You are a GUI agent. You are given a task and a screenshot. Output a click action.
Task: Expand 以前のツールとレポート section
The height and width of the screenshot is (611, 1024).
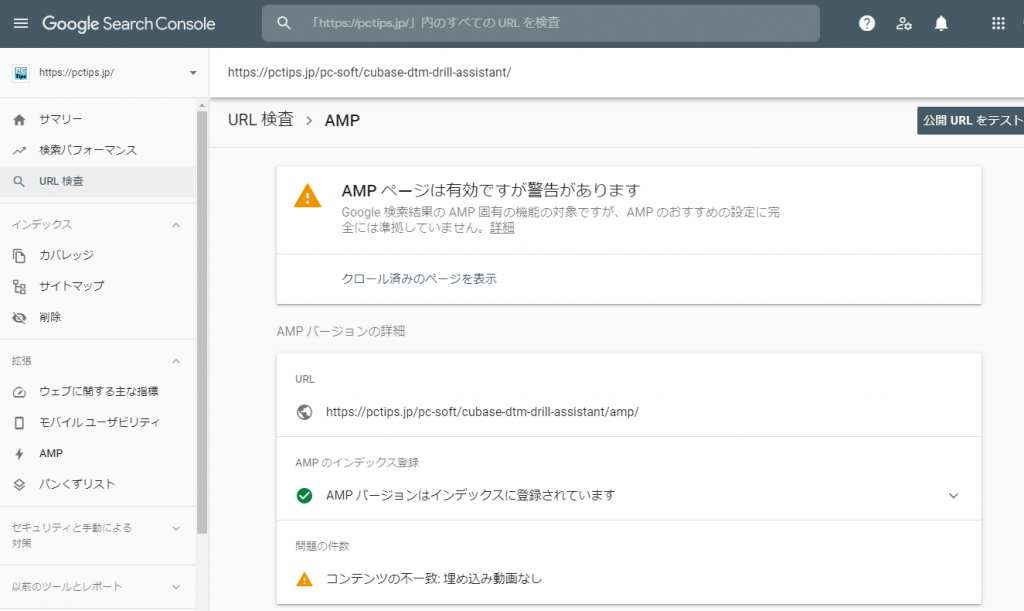(176, 587)
